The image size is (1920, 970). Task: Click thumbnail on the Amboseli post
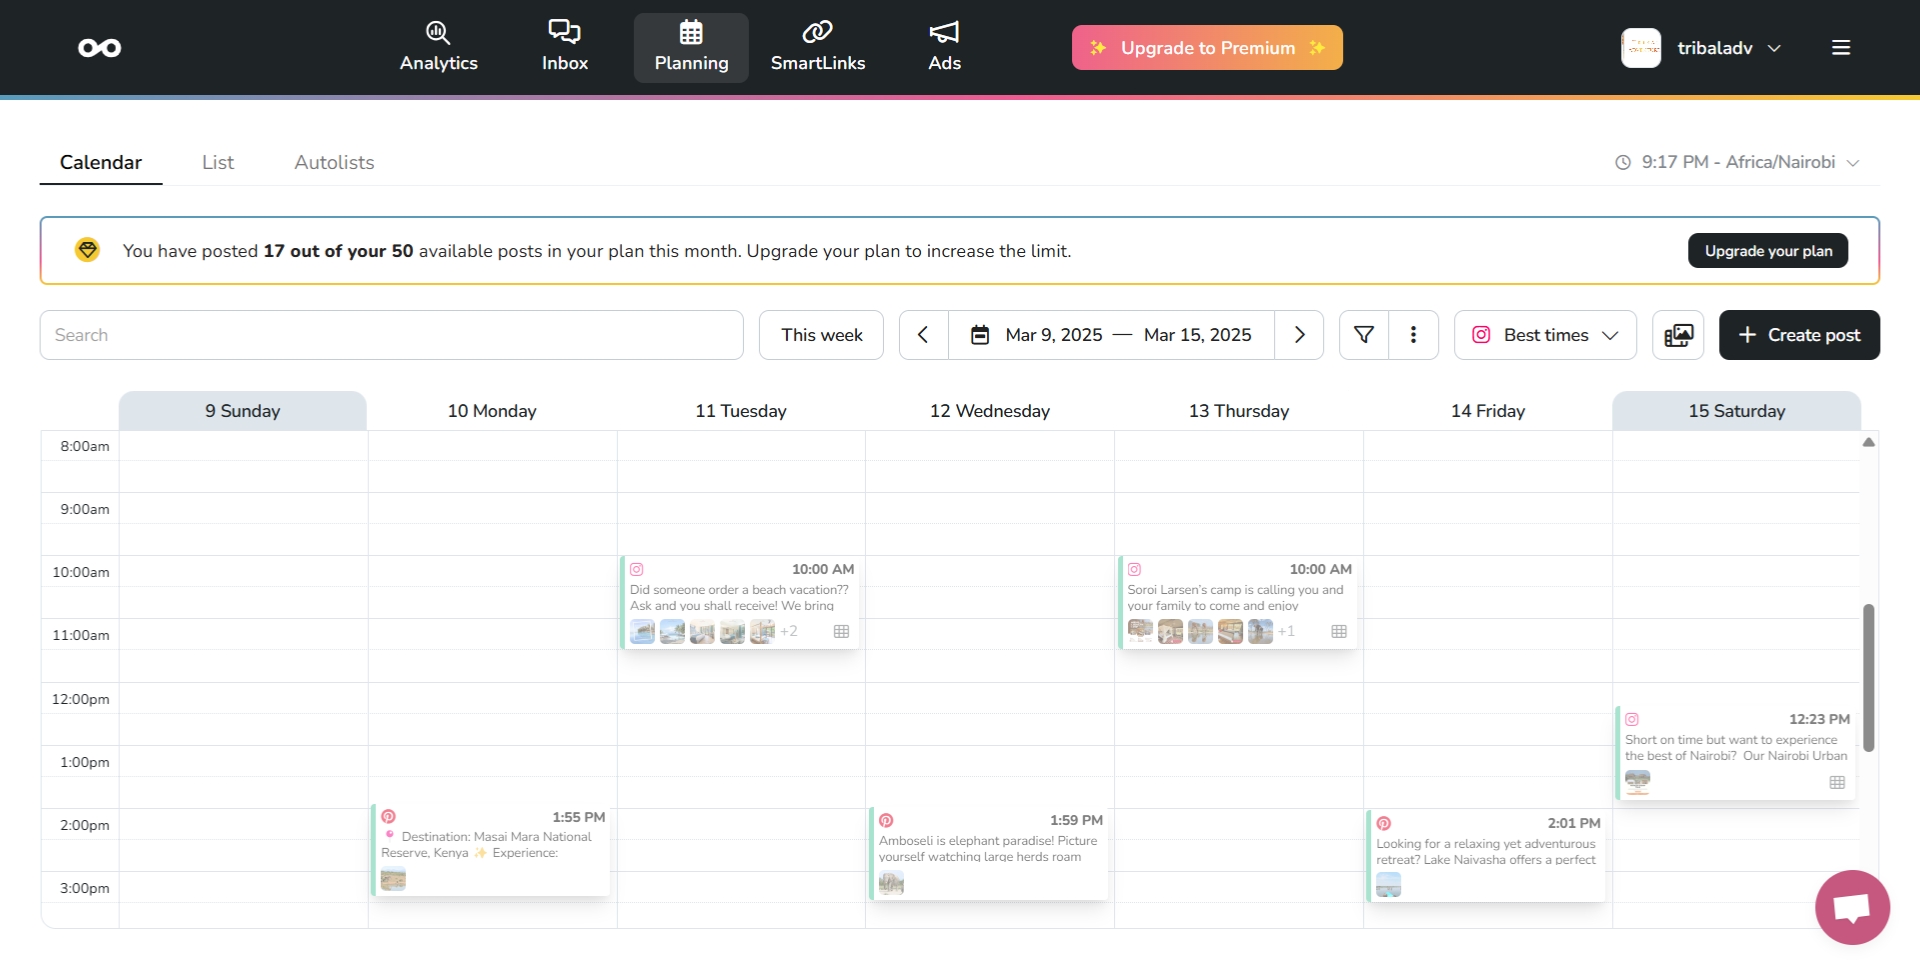891,883
